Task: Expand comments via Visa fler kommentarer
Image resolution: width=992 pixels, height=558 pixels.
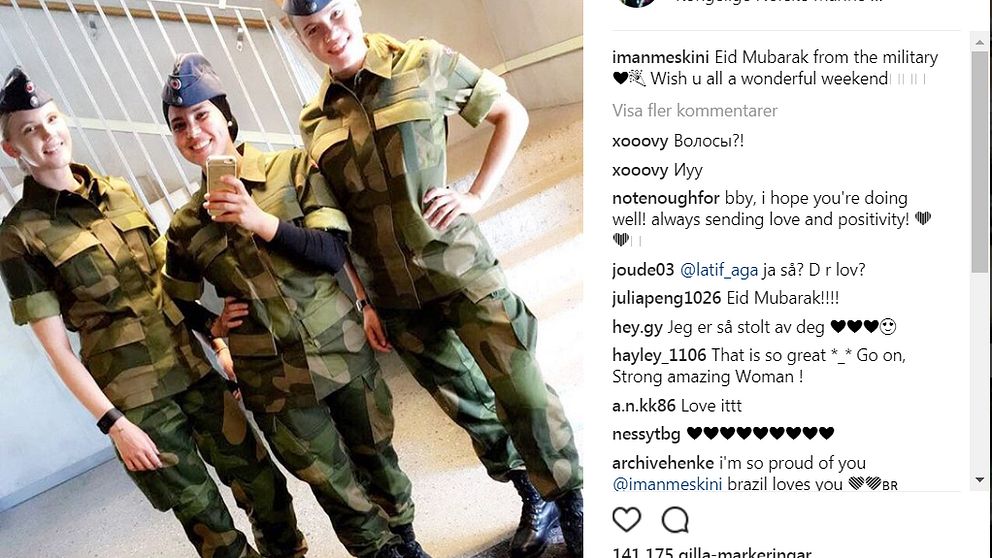Action: [x=695, y=111]
